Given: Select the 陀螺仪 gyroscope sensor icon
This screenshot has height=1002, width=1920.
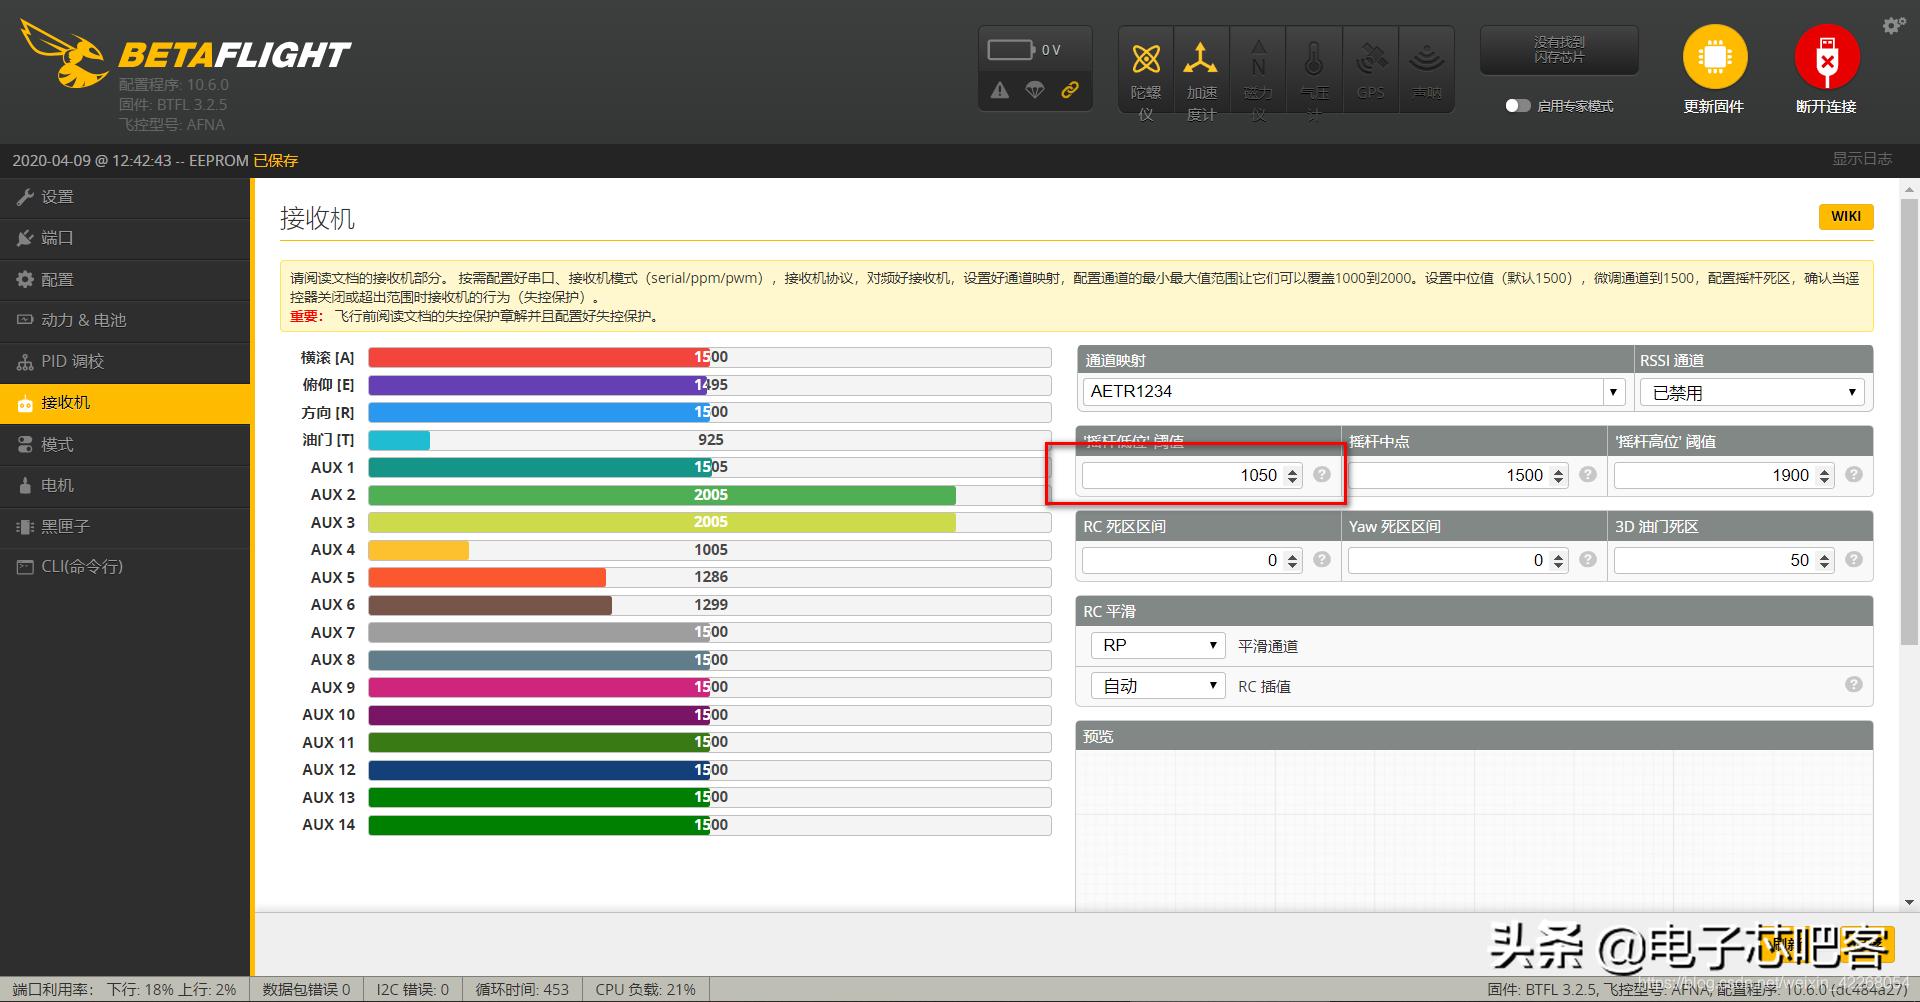Looking at the screenshot, I should [x=1145, y=68].
